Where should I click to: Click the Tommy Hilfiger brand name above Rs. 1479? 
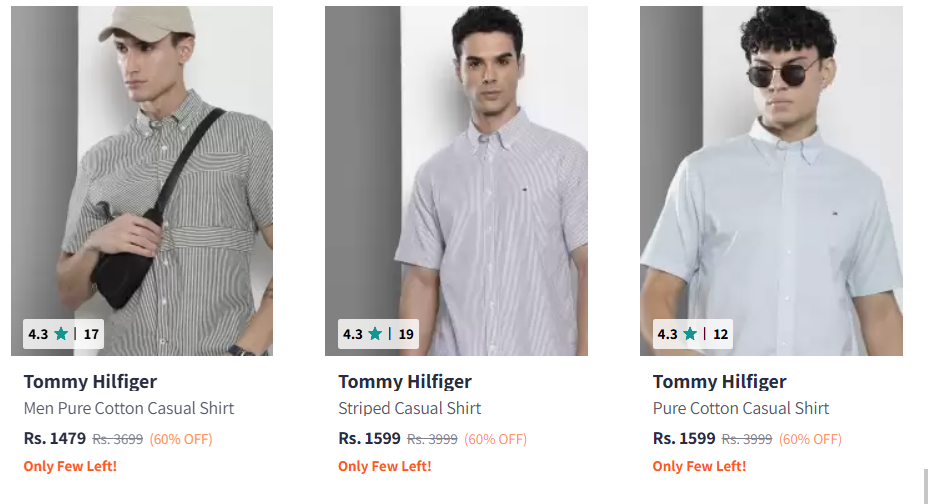90,381
